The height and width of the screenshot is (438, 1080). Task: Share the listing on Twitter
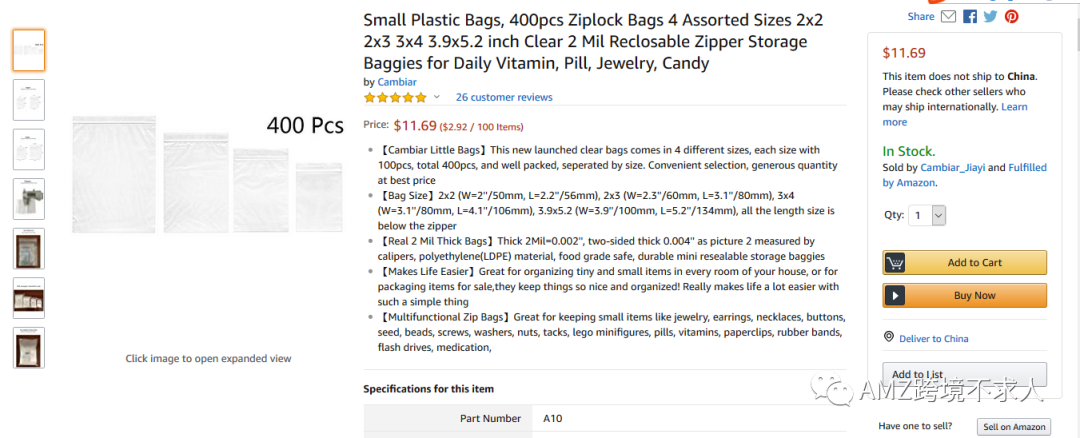point(990,16)
